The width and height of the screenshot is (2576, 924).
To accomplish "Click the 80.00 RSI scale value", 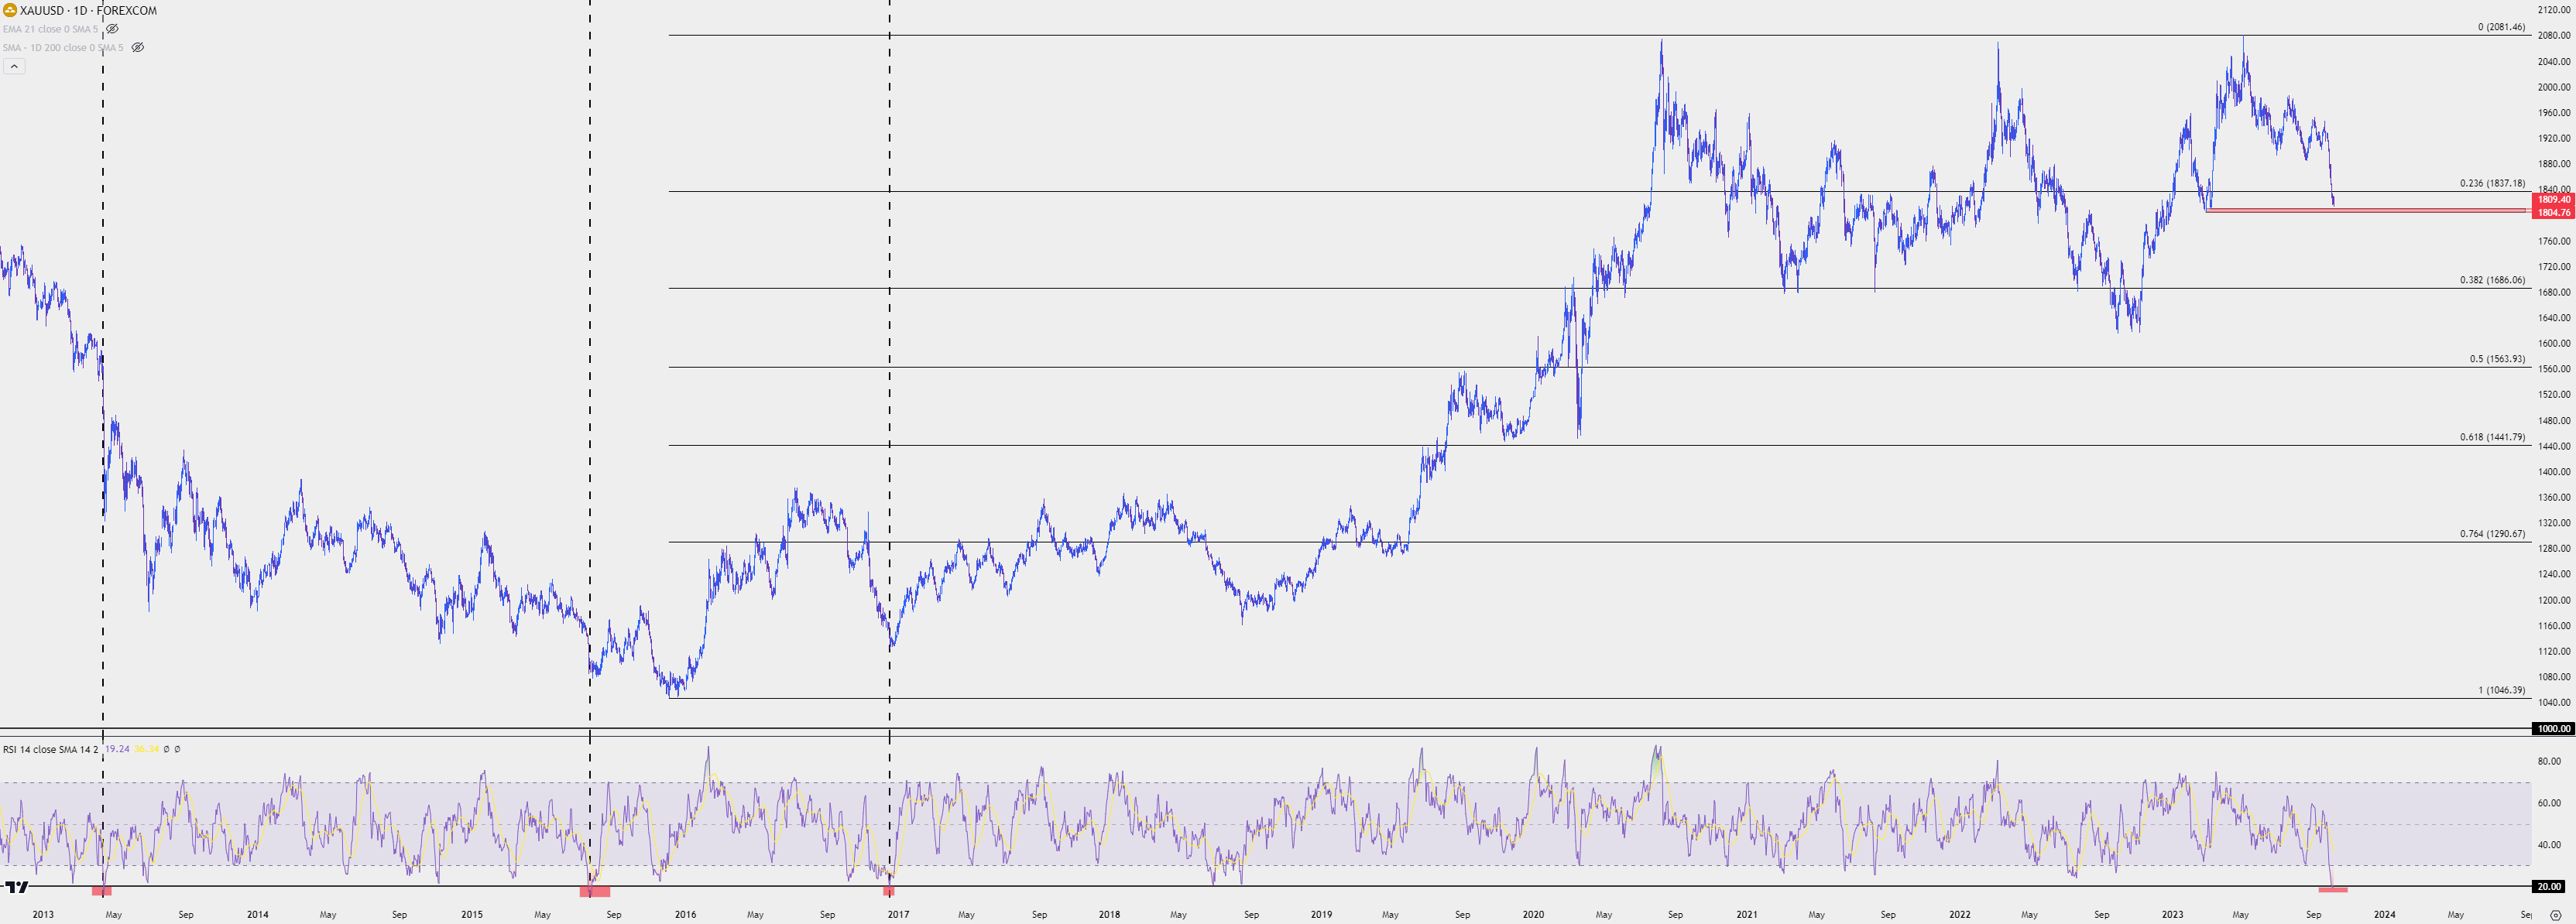I will click(2549, 761).
